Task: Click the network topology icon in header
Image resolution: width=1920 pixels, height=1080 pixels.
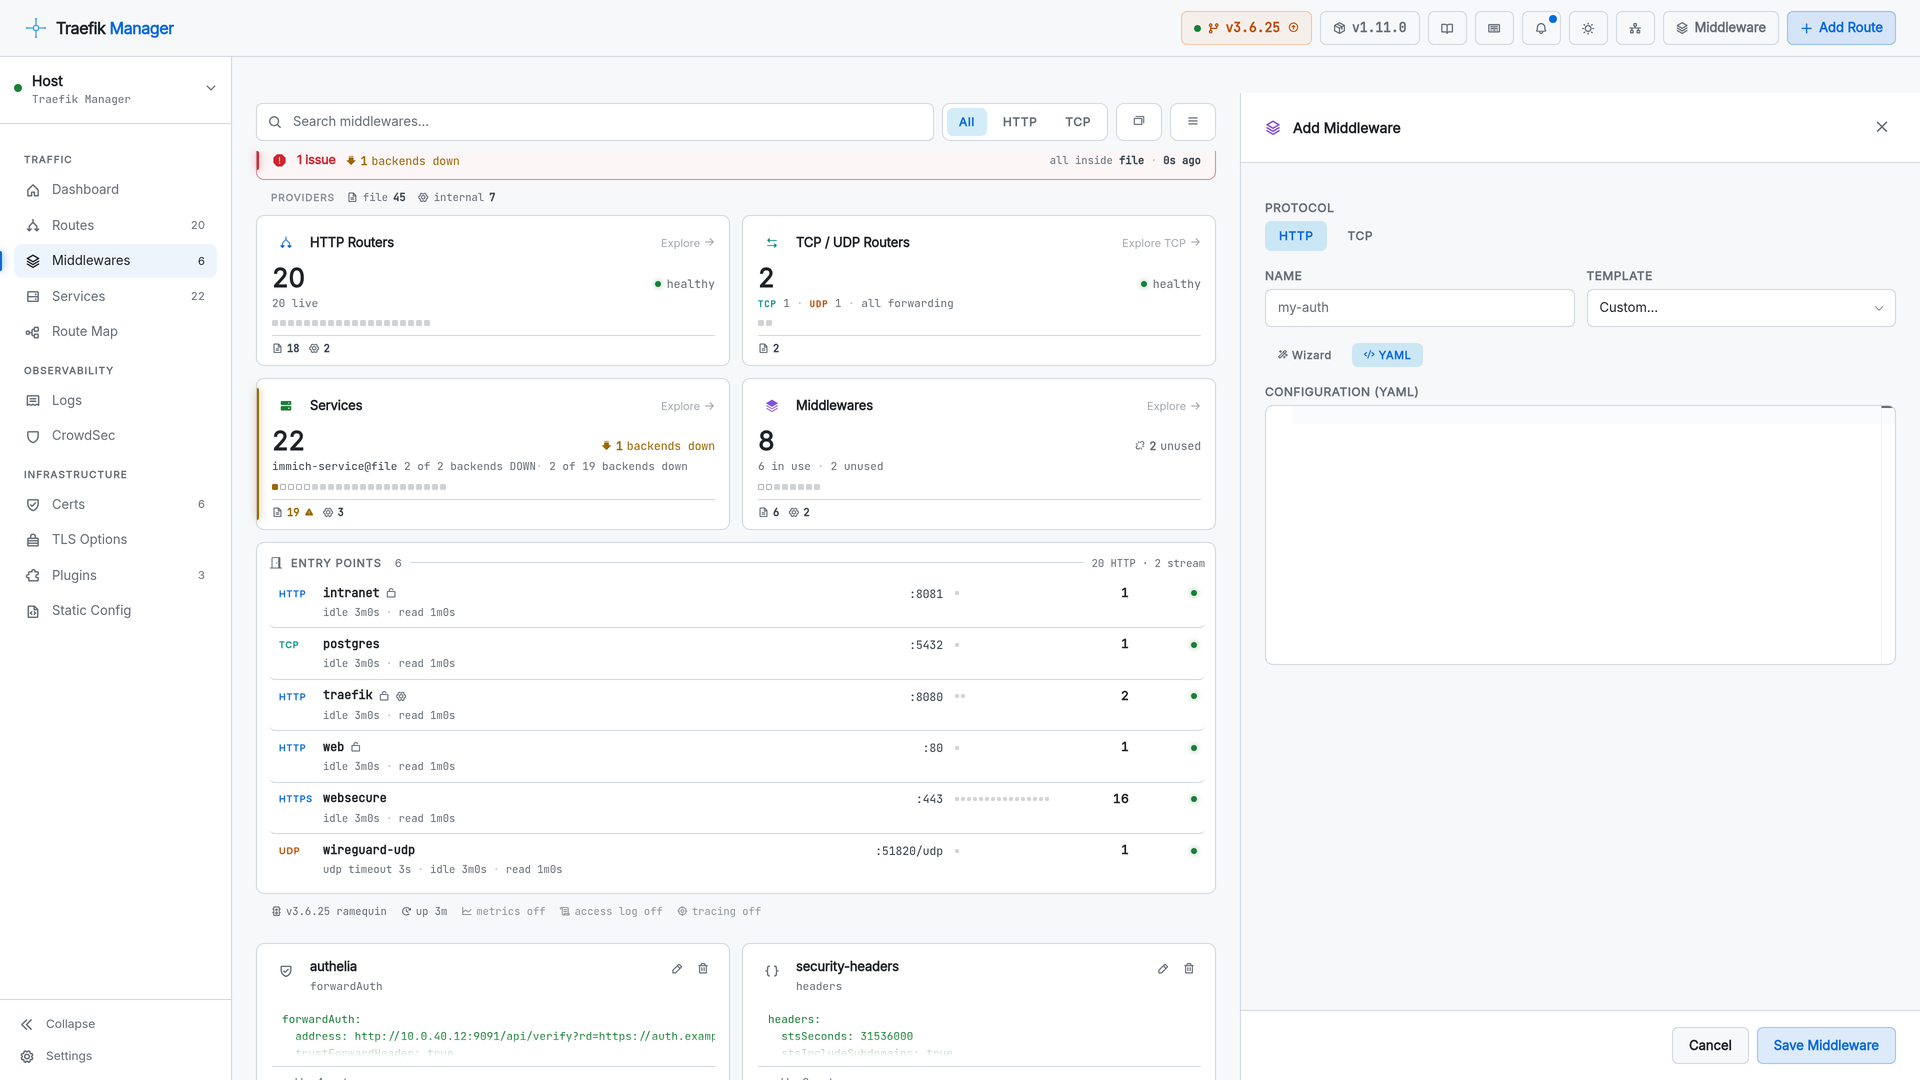Action: click(1635, 28)
